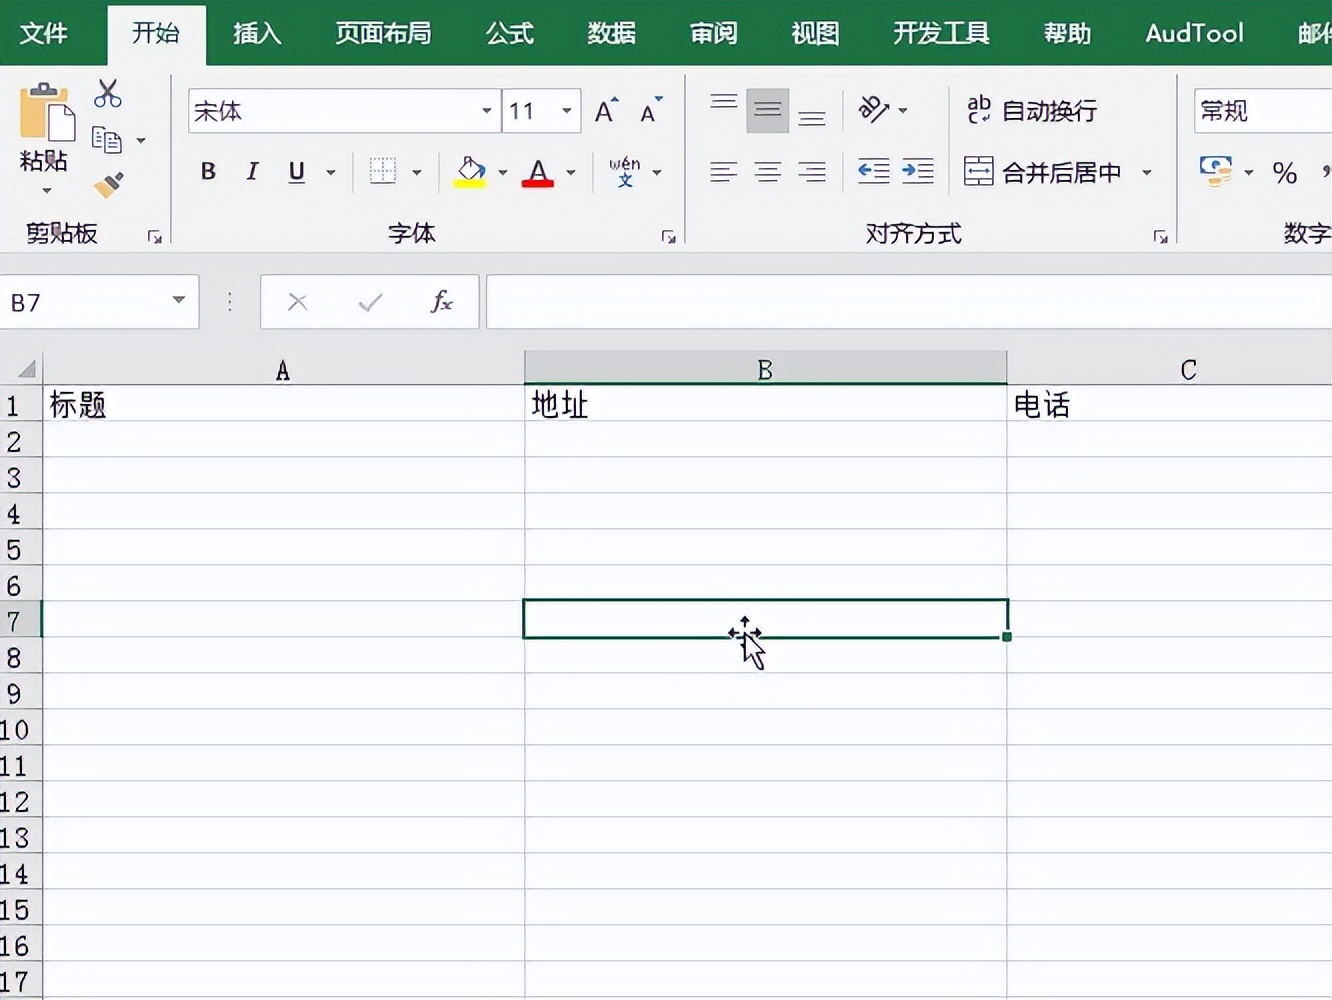Apply Fill Color with the paint bucket icon
Screen dimensions: 1332x1000
pos(469,171)
